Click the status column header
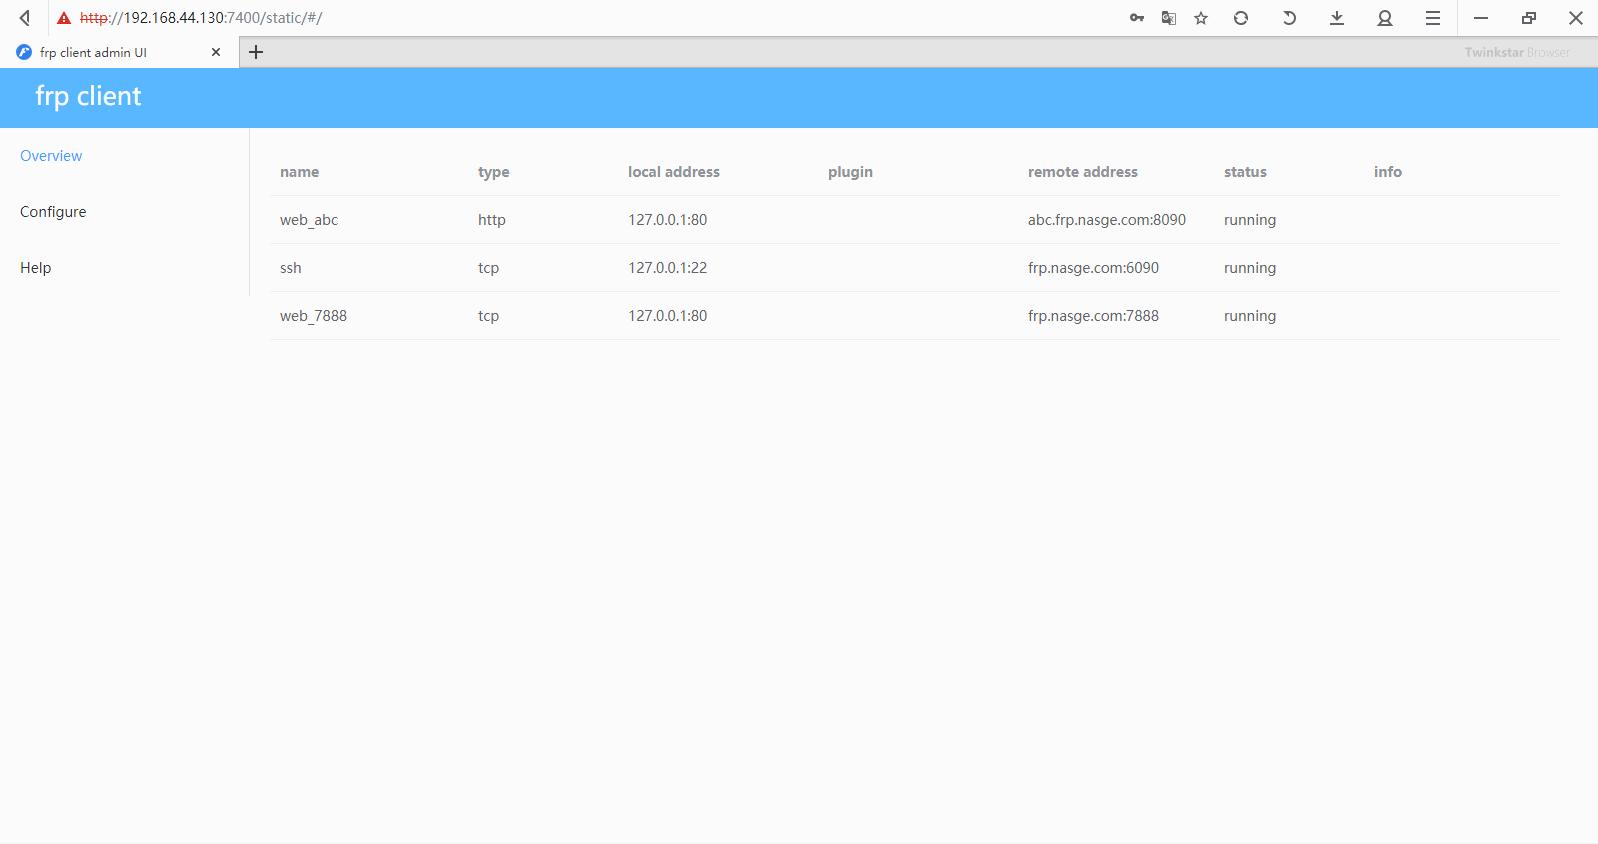 pyautogui.click(x=1245, y=172)
